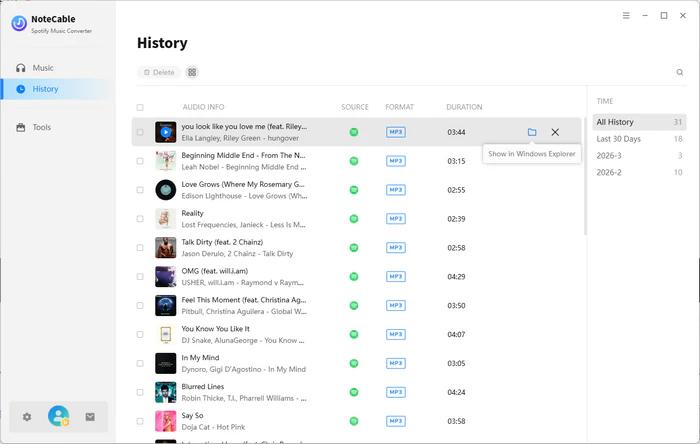Click Reality album cover thumbnail
Viewport: 700px width, 444px height.
pyautogui.click(x=166, y=219)
